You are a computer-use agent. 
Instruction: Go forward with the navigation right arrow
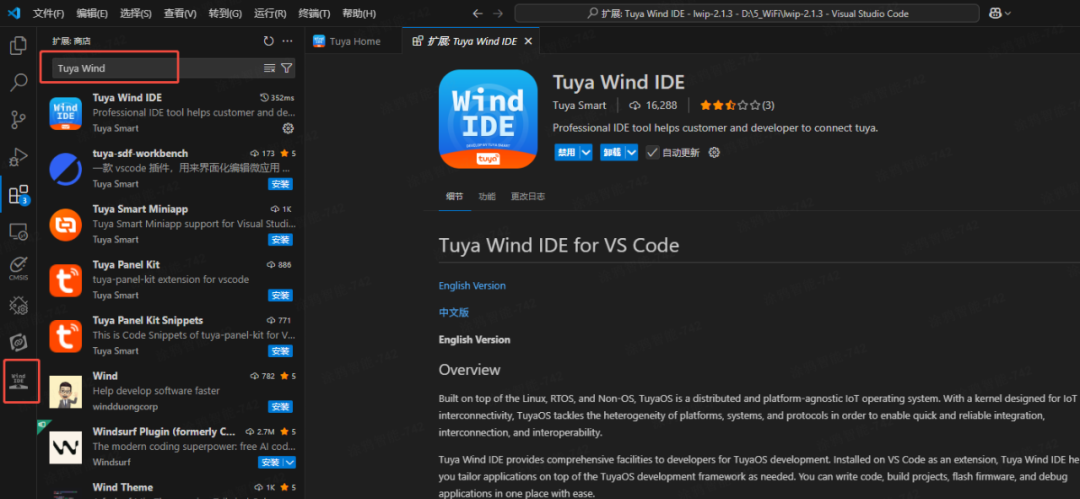point(498,13)
